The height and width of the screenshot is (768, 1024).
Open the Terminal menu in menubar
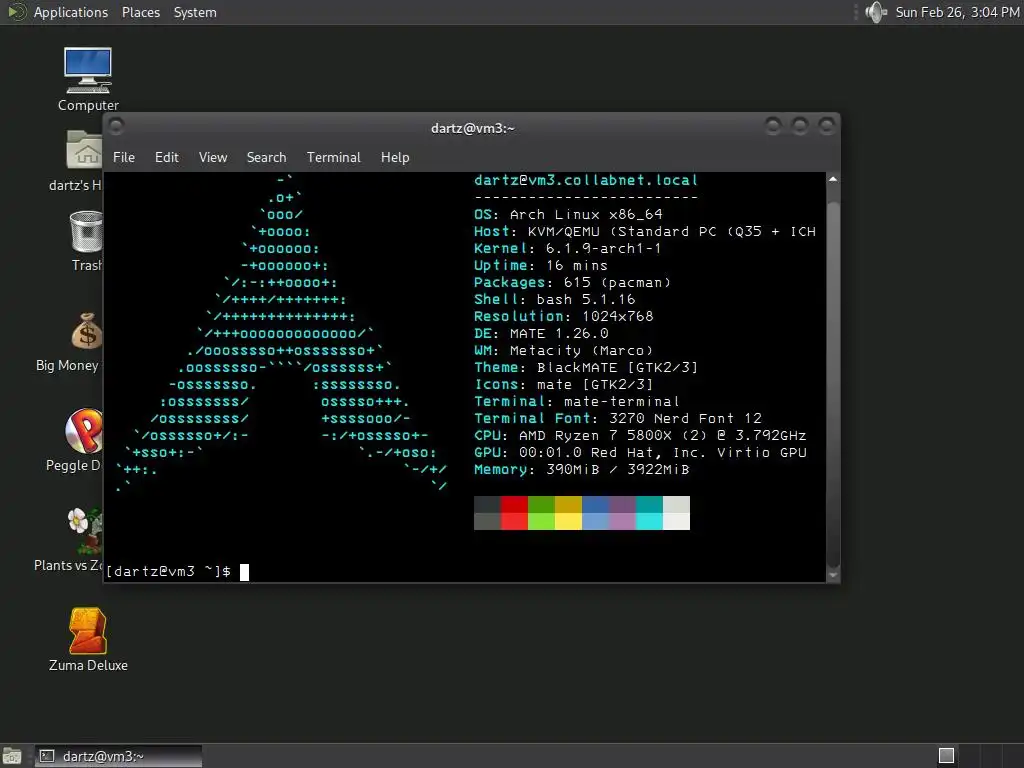point(334,157)
